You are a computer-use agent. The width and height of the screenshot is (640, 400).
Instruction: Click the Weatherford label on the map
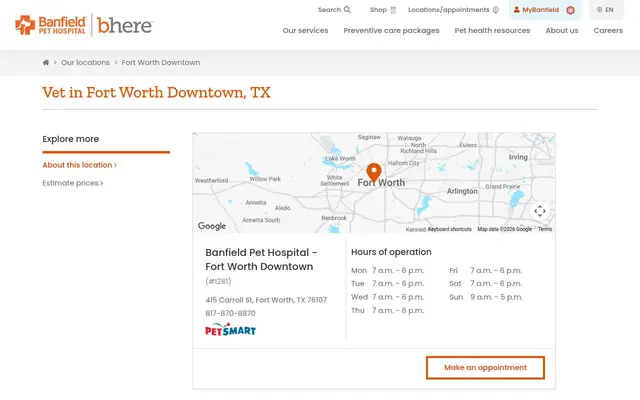pos(211,180)
